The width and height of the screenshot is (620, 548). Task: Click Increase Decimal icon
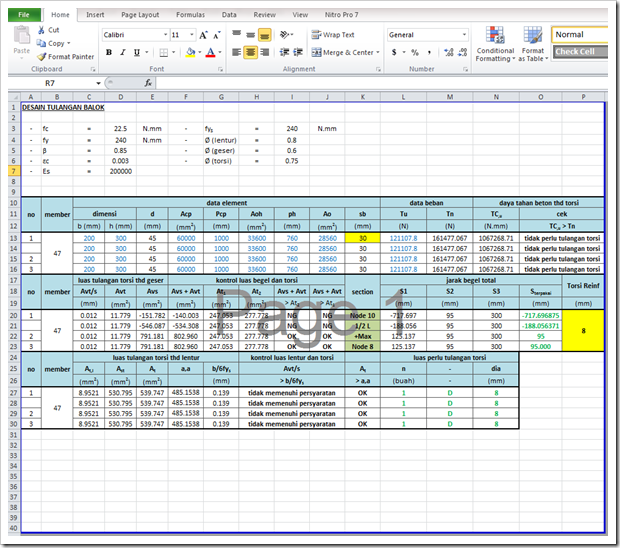449,52
